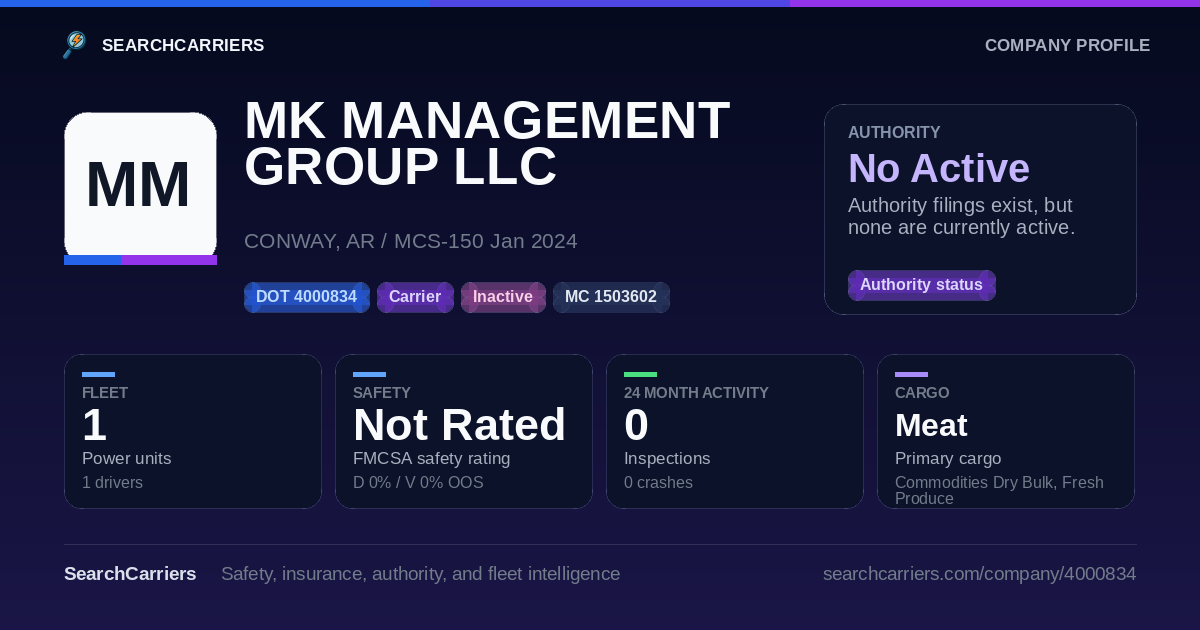Click the MK MANAGEMENT GROUP LLC title

(x=487, y=143)
